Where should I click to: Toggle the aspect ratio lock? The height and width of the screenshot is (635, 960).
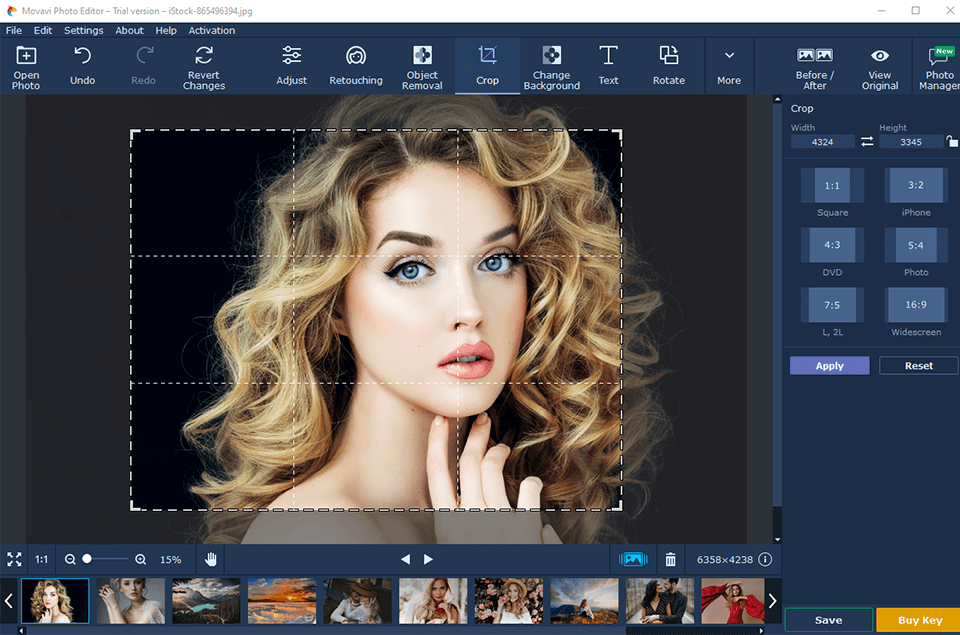pos(952,142)
